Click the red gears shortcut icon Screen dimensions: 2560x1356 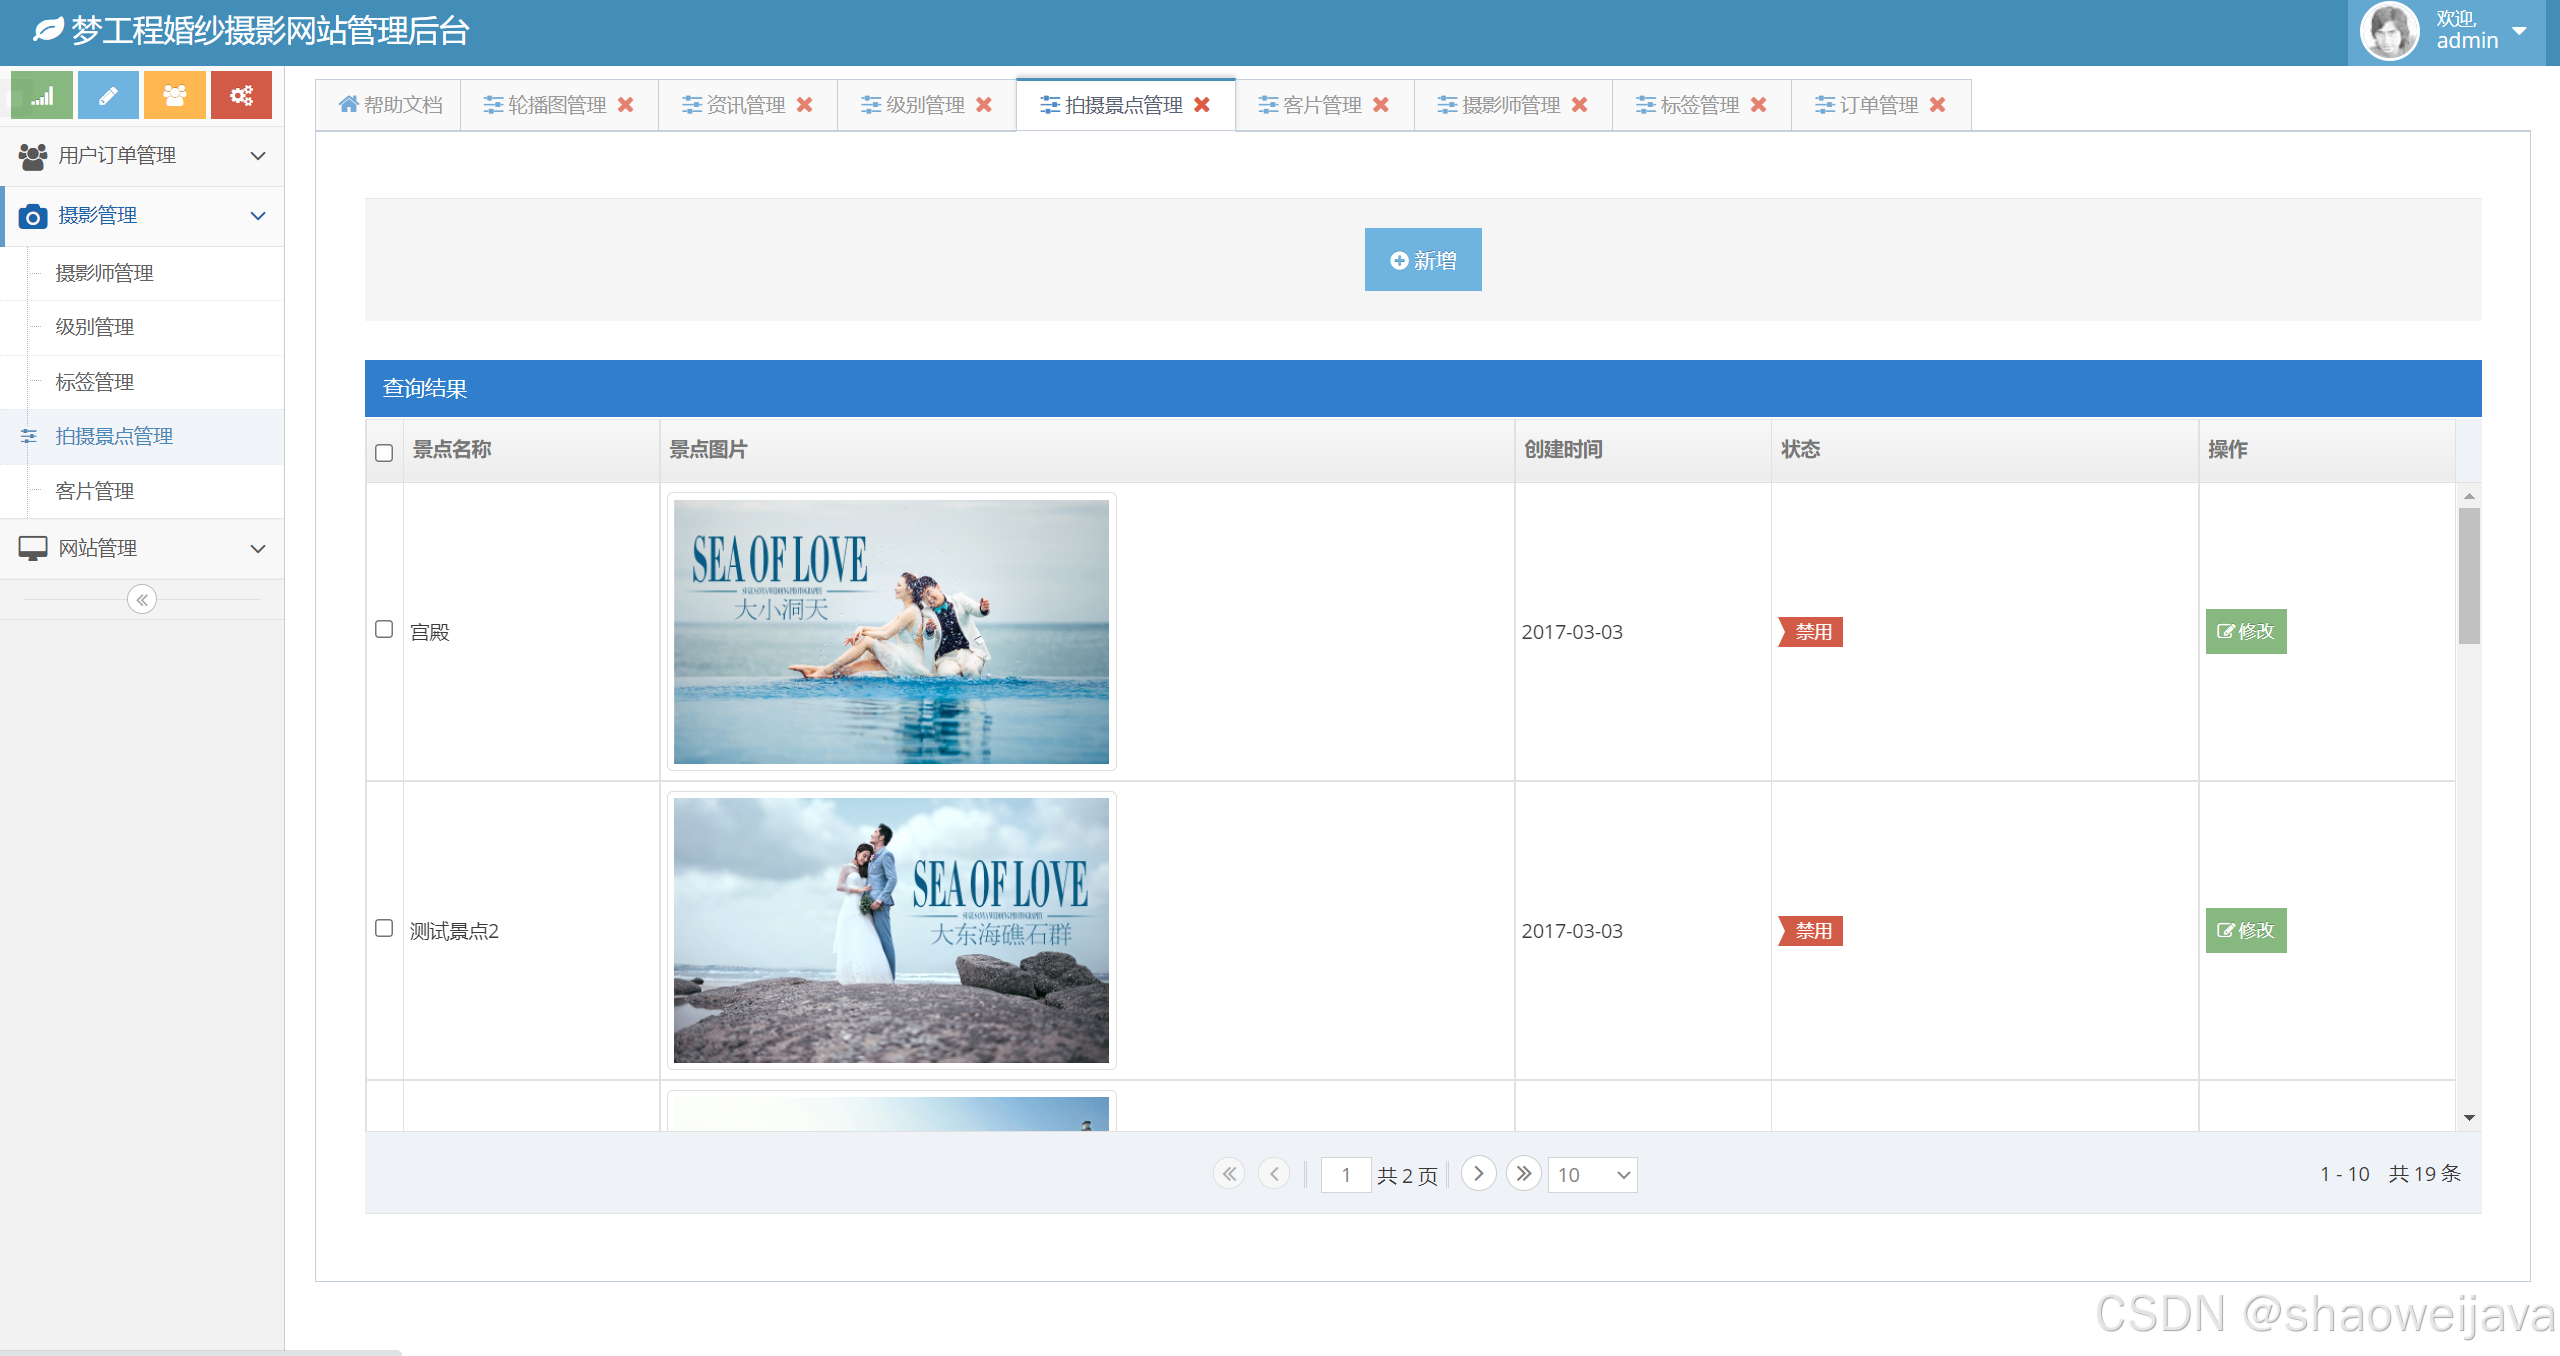pos(241,96)
